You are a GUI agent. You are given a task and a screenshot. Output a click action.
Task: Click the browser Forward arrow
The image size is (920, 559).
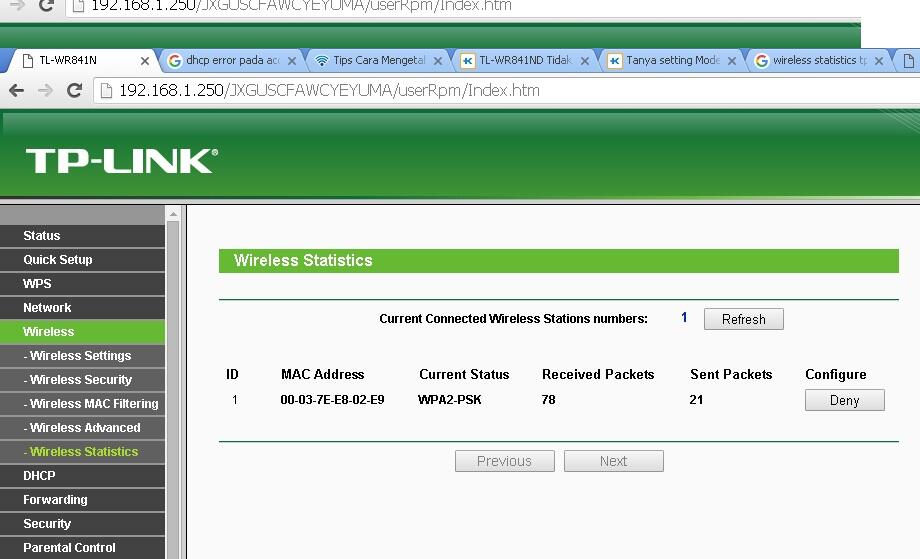point(45,90)
